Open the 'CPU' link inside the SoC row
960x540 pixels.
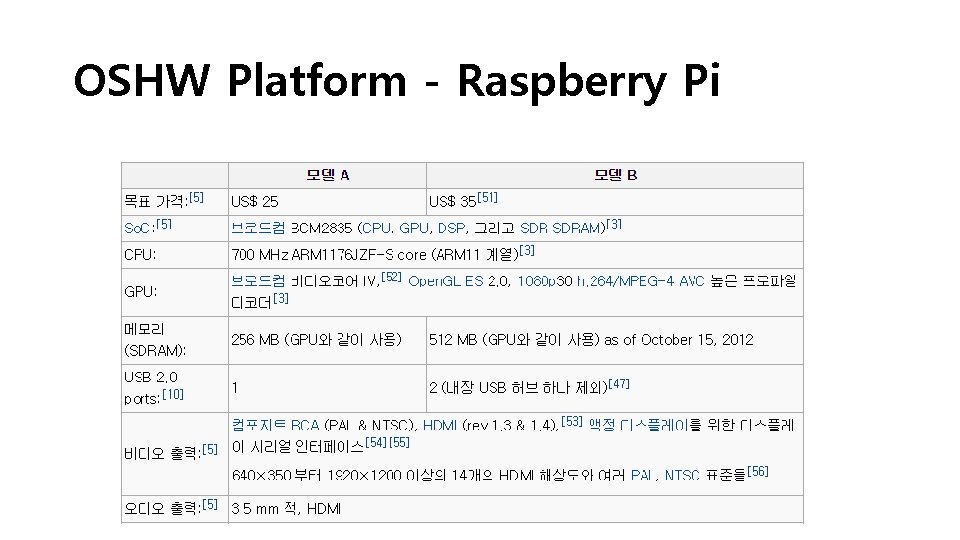tap(377, 228)
